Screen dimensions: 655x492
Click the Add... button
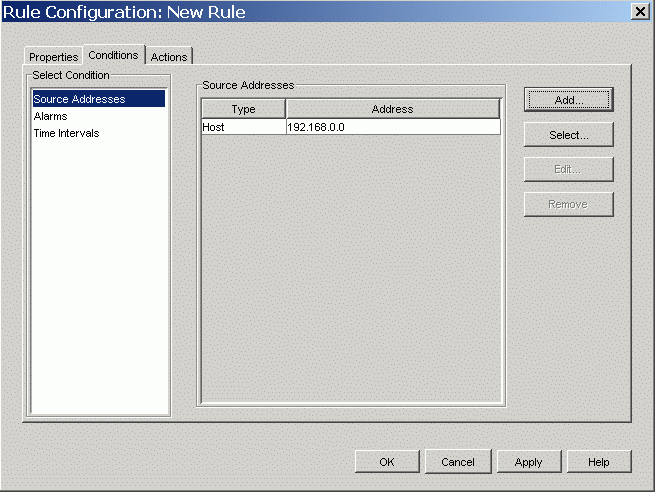569,100
